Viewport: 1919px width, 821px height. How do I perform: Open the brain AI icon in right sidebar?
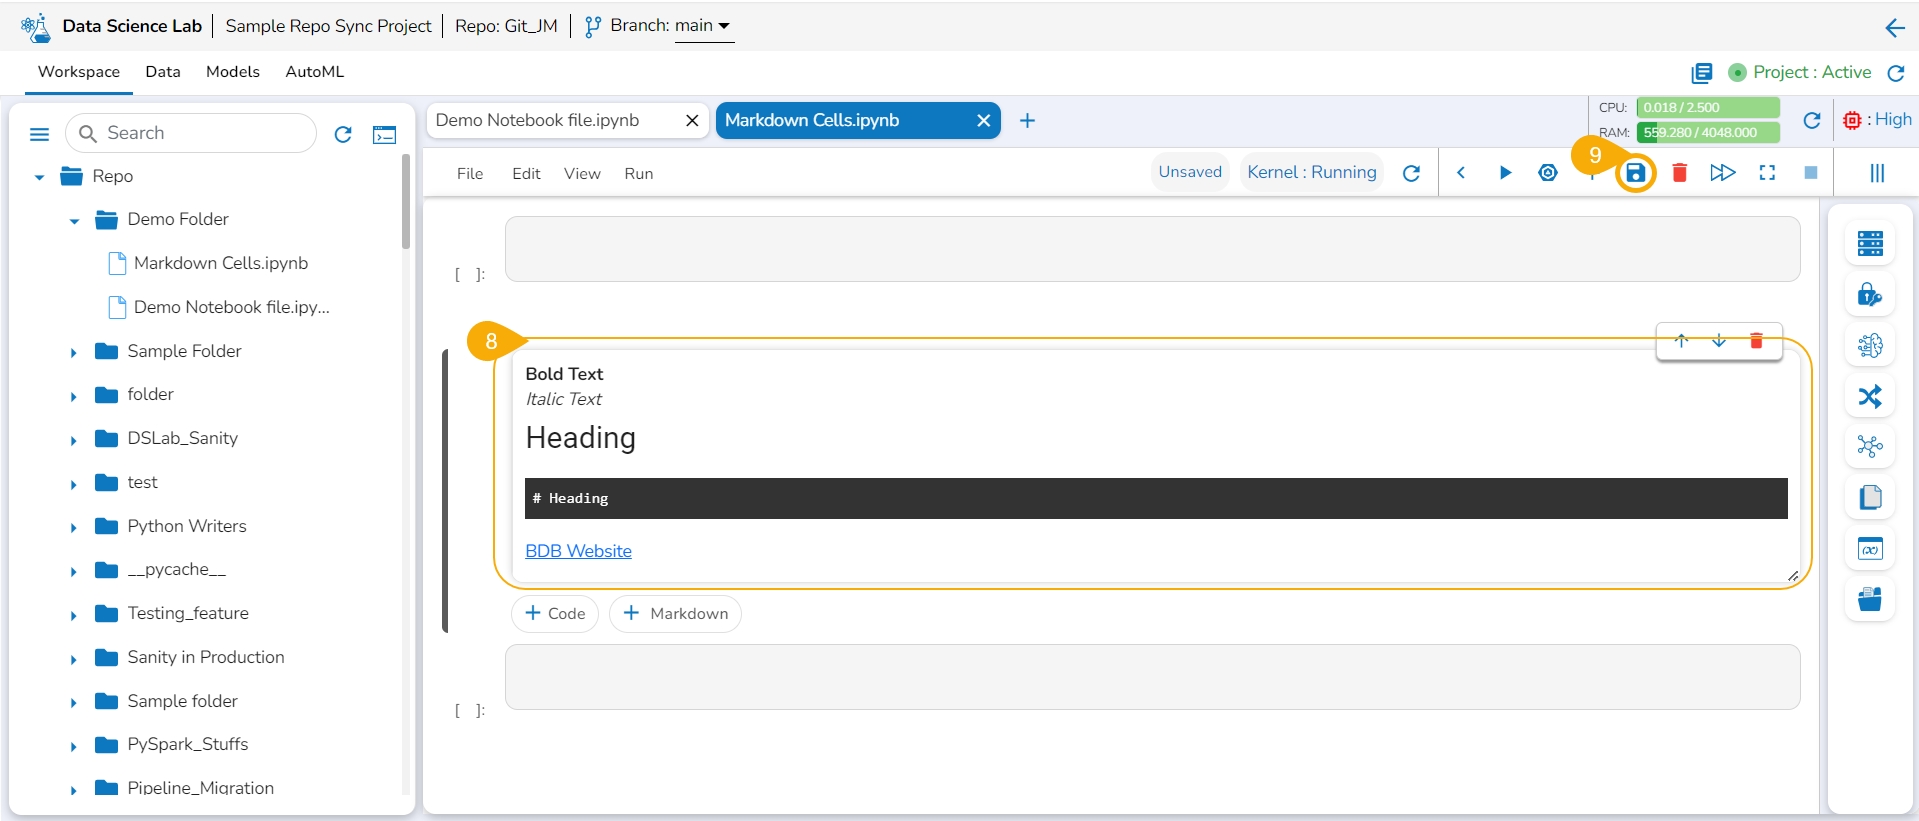pos(1870,345)
